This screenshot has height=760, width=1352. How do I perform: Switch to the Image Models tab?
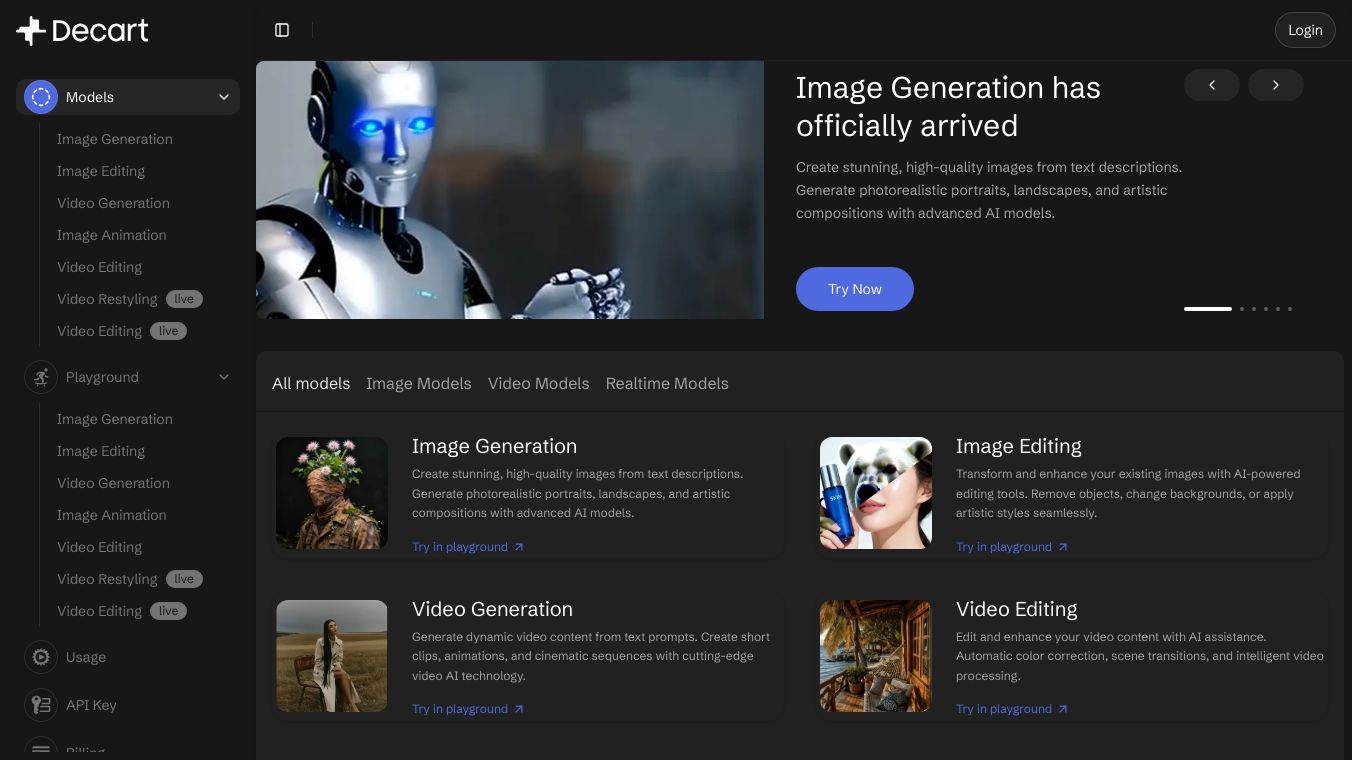pyautogui.click(x=418, y=383)
